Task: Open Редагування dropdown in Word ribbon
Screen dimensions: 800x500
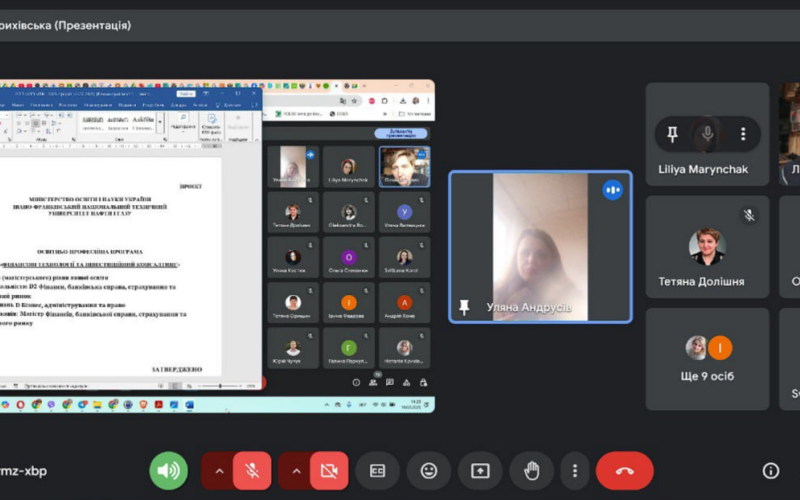Action: coord(183,122)
